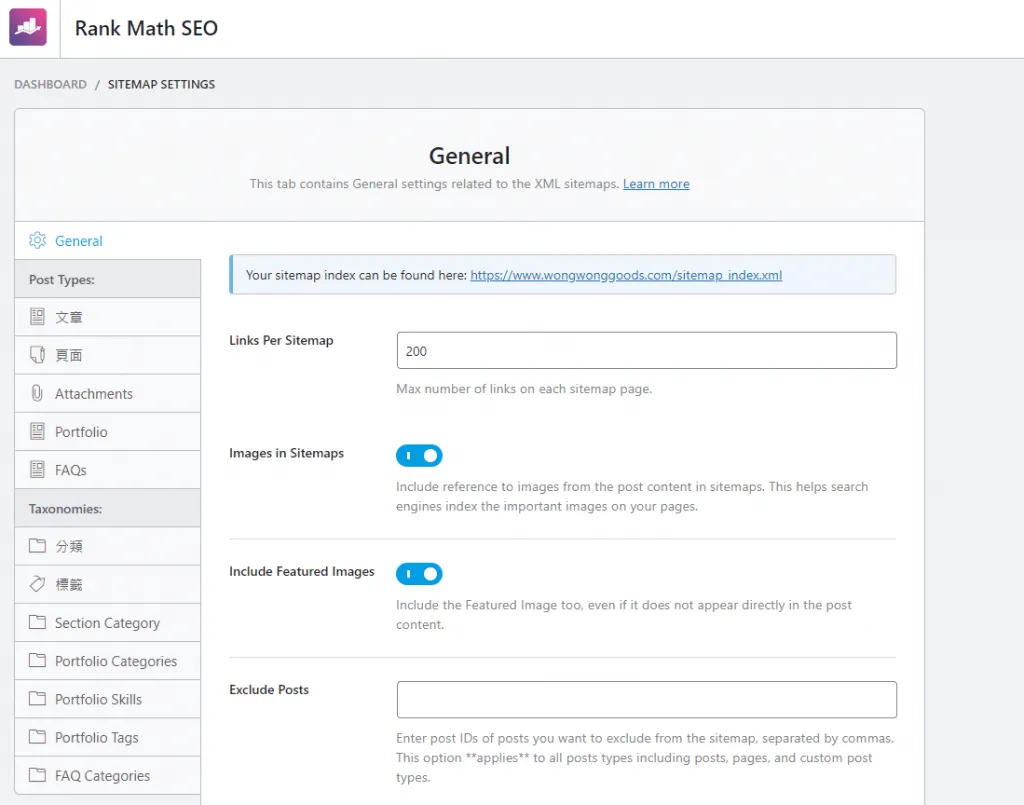Switch to the Portfolio Categories tab

click(x=115, y=661)
